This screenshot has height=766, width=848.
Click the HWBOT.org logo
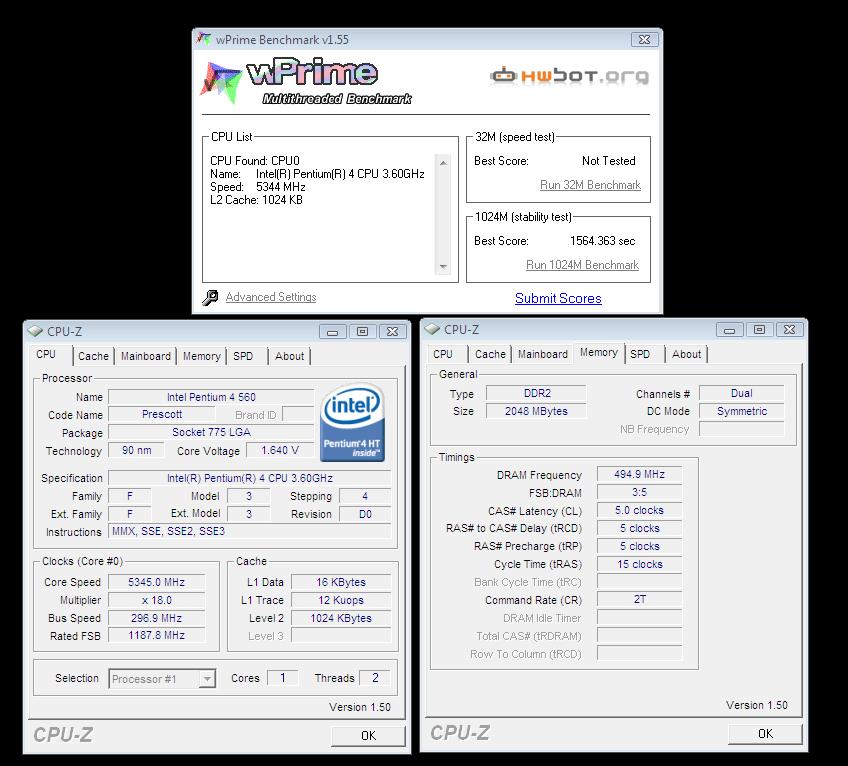[x=569, y=76]
